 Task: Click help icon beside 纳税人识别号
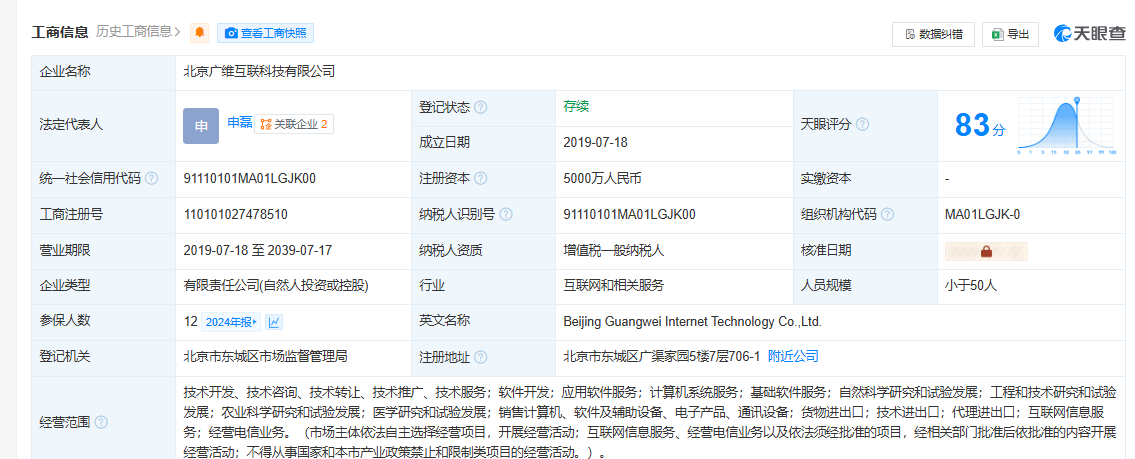506,214
